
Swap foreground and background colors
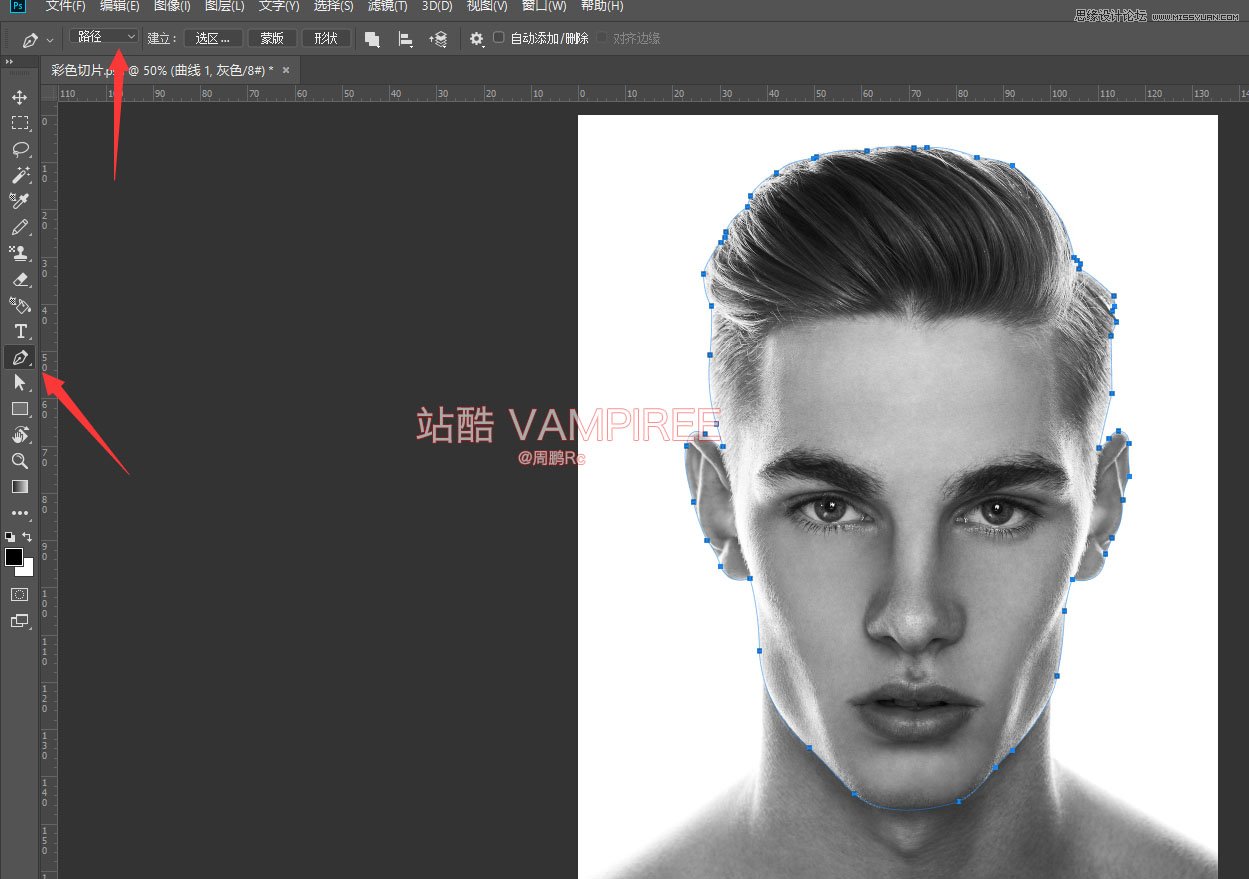(28, 537)
